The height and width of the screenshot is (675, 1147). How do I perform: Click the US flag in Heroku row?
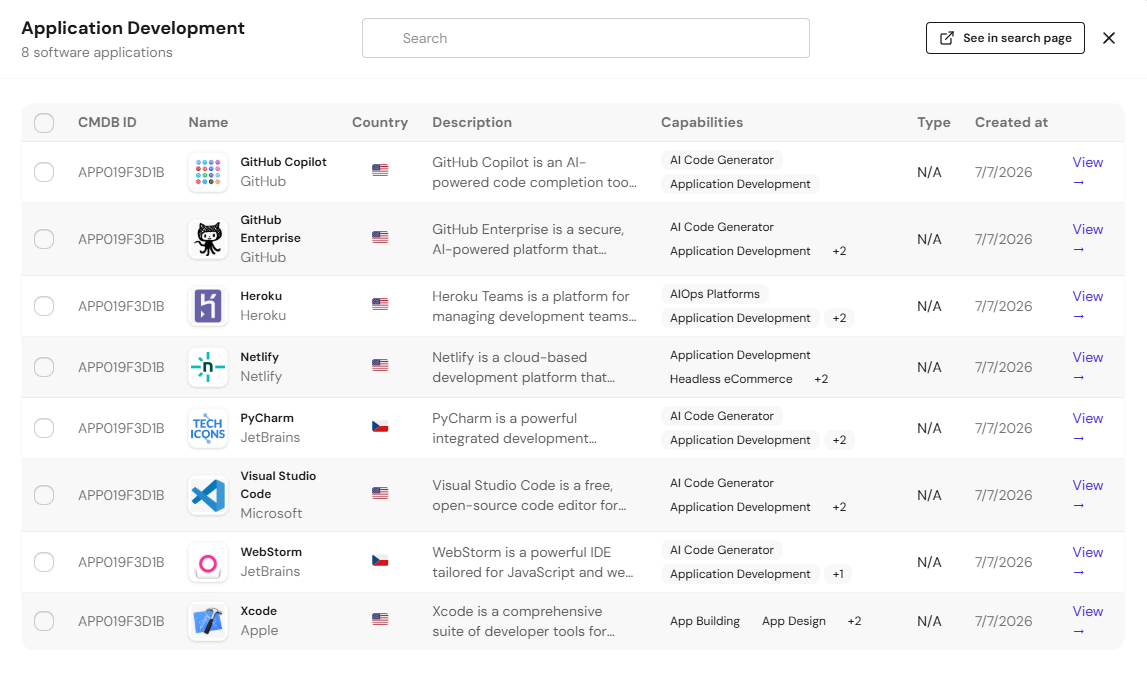[380, 303]
